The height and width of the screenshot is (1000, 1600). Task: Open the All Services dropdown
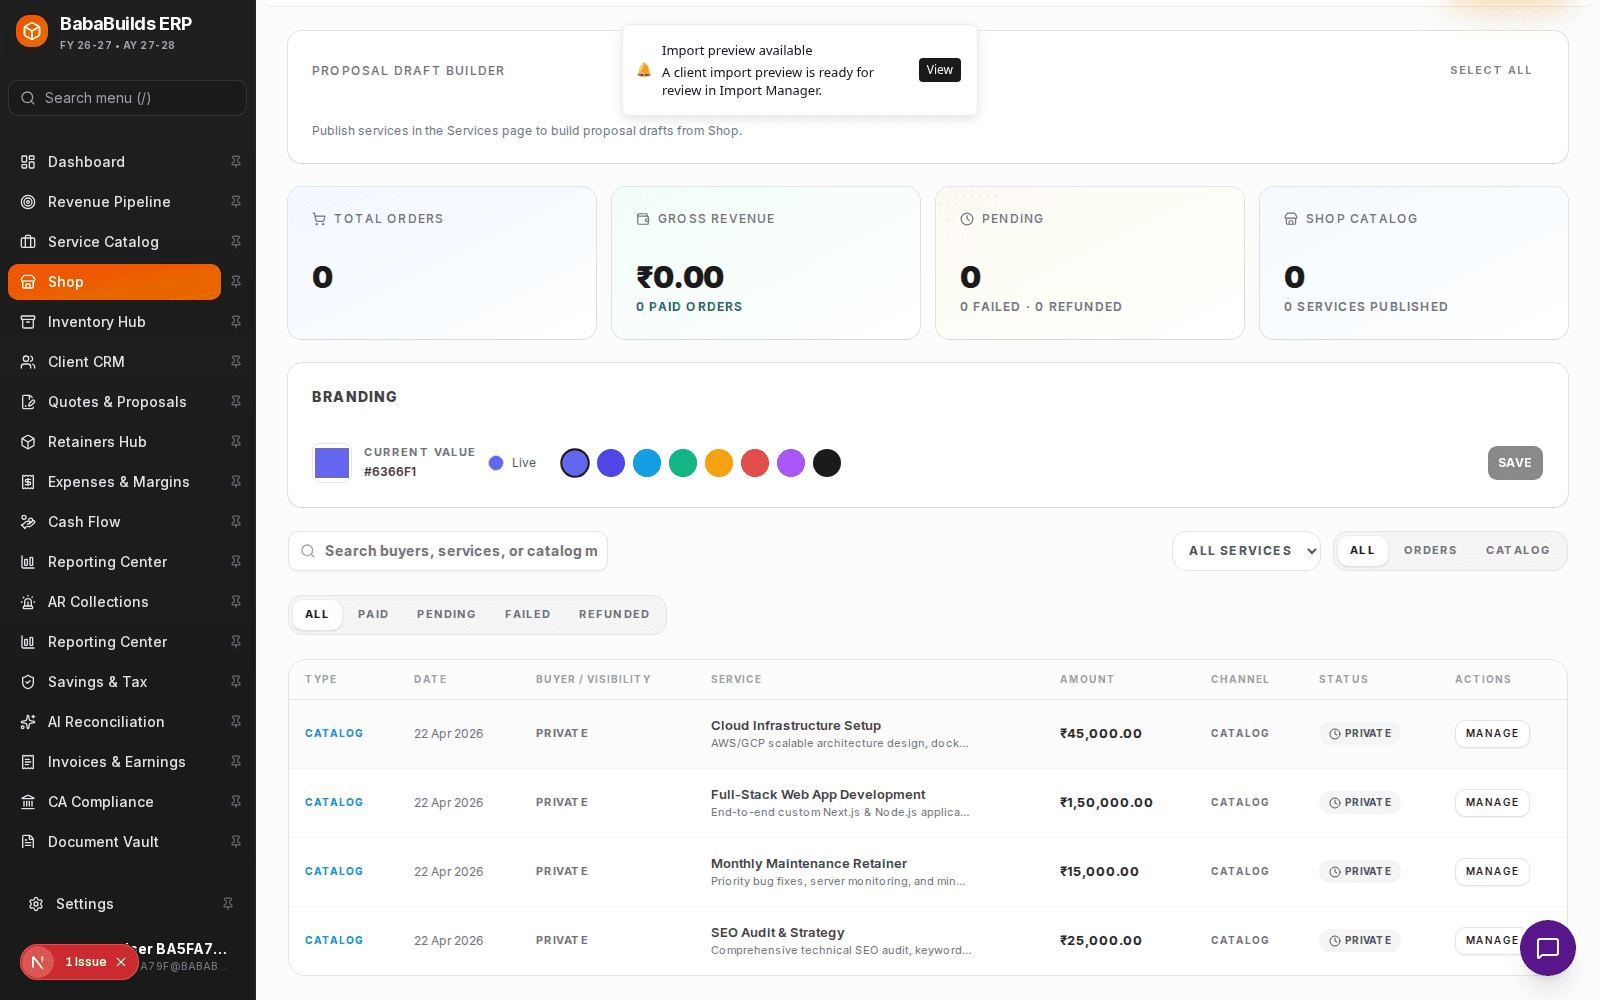point(1246,551)
